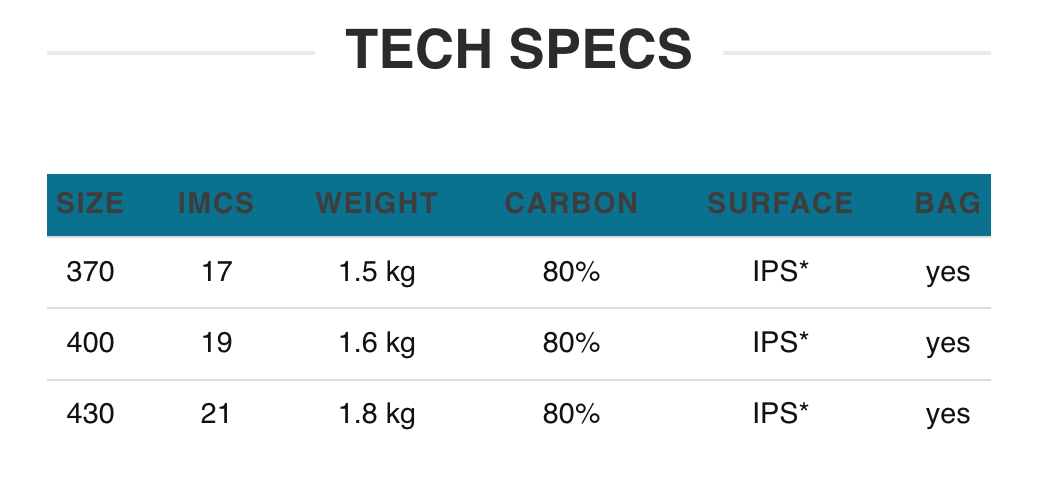Click size value 400
The width and height of the screenshot is (1058, 486).
(90, 344)
